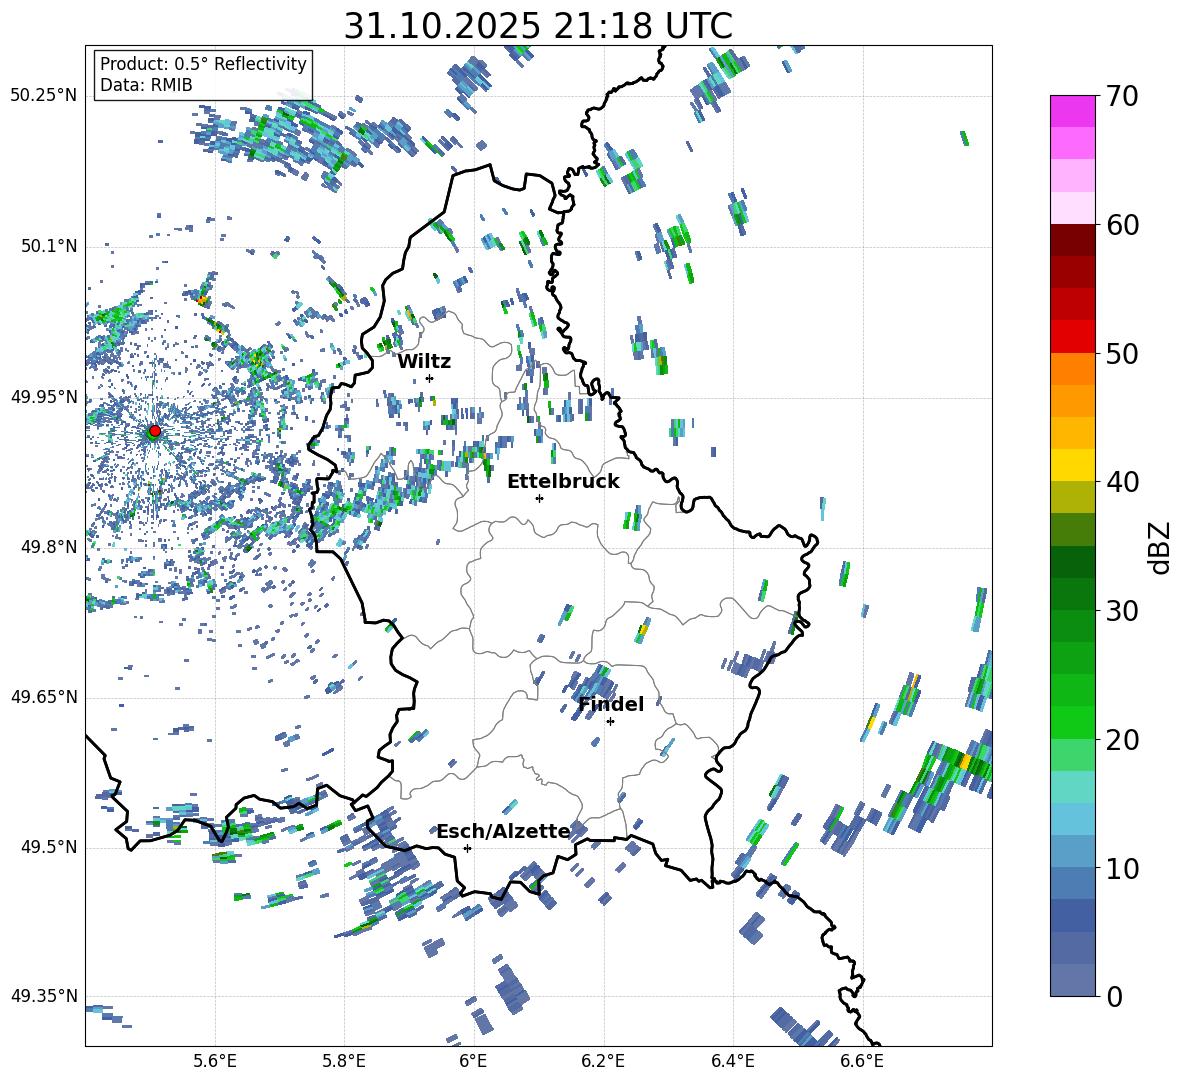Click the red radar site marker dot
Viewport: 1184px width, 1081px height.
pyautogui.click(x=154, y=431)
